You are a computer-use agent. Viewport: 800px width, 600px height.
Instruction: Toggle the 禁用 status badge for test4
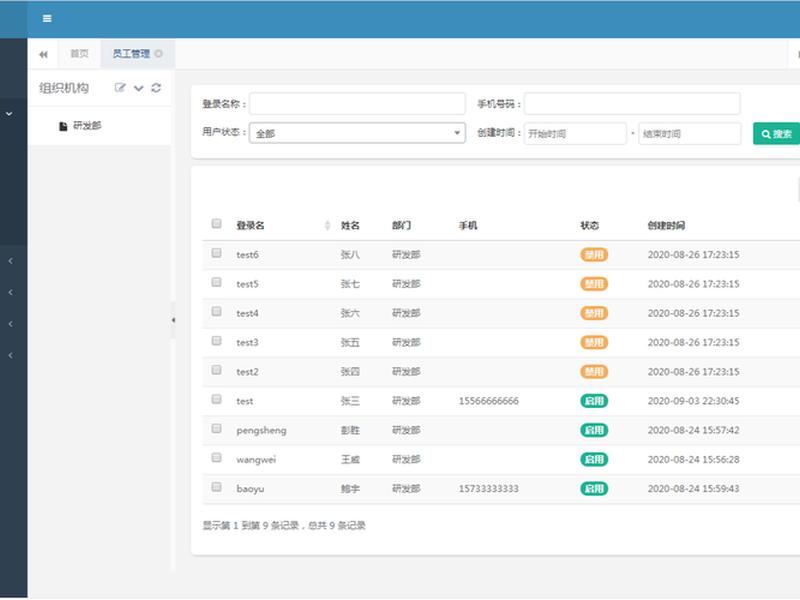[594, 313]
